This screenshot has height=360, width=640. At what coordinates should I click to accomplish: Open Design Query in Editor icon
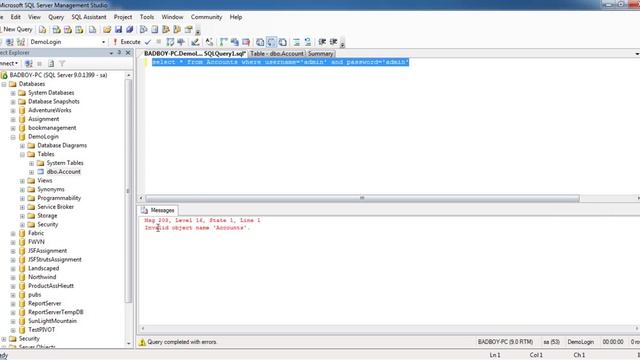[x=195, y=42]
